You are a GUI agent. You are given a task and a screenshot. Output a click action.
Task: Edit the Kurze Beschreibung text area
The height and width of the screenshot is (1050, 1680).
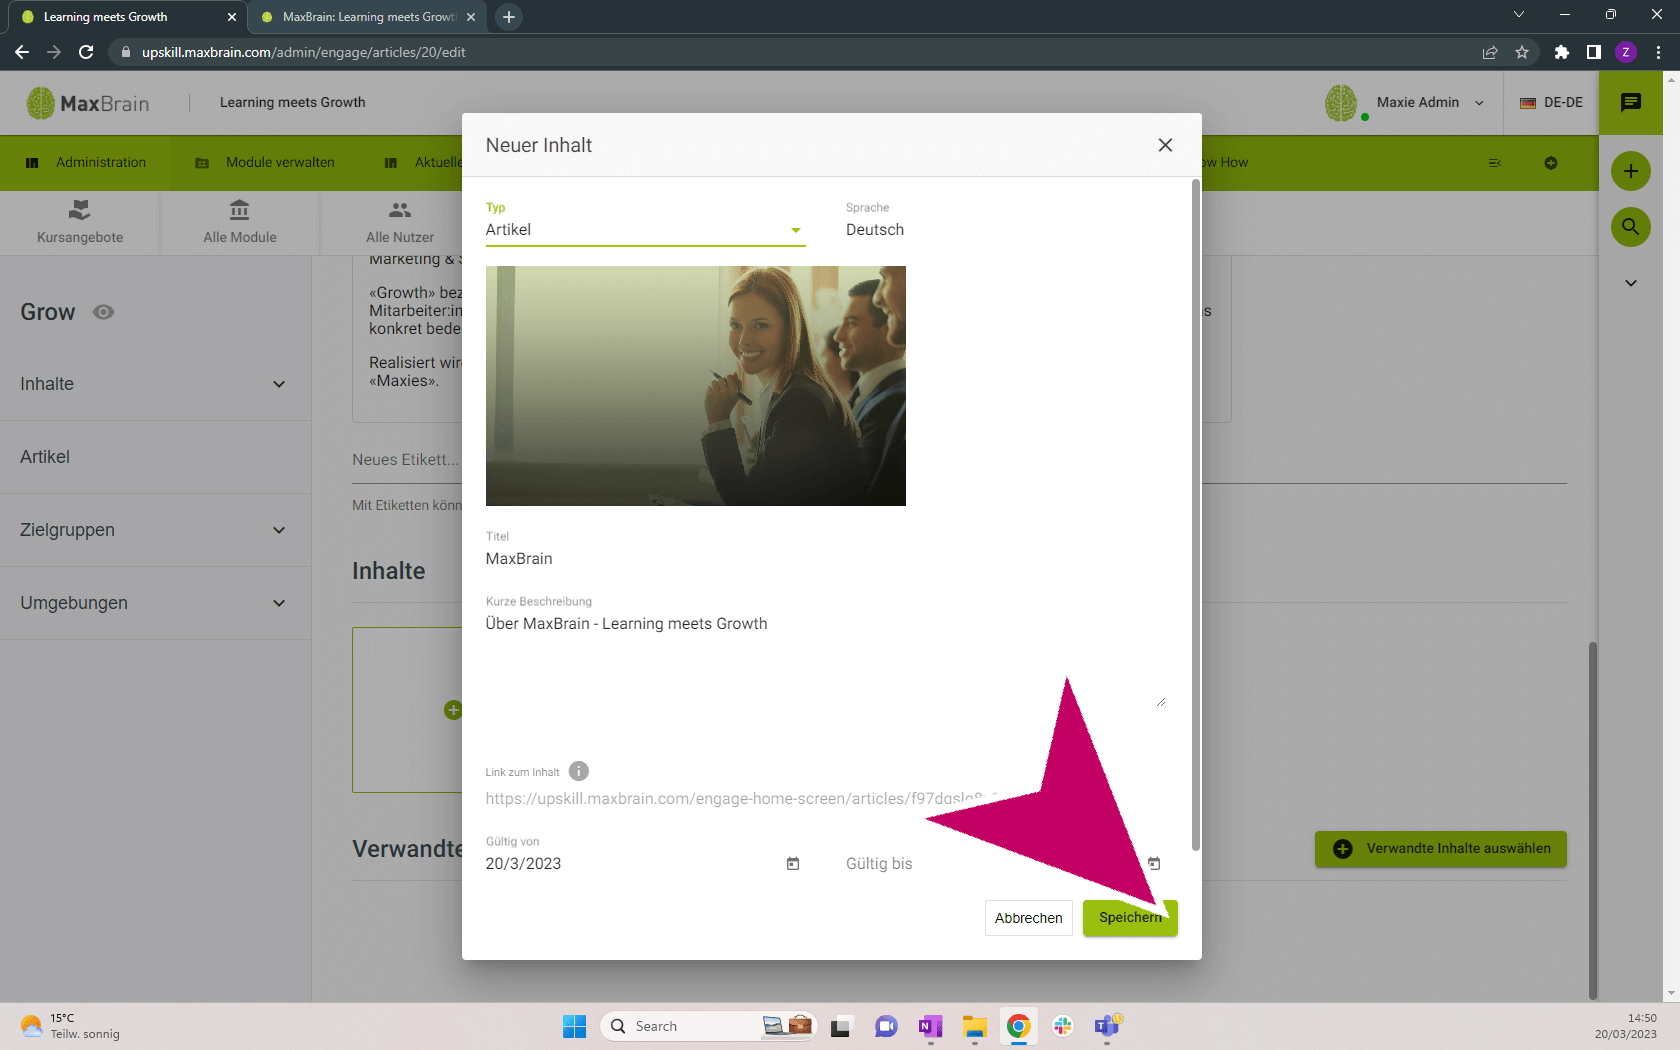pyautogui.click(x=825, y=660)
